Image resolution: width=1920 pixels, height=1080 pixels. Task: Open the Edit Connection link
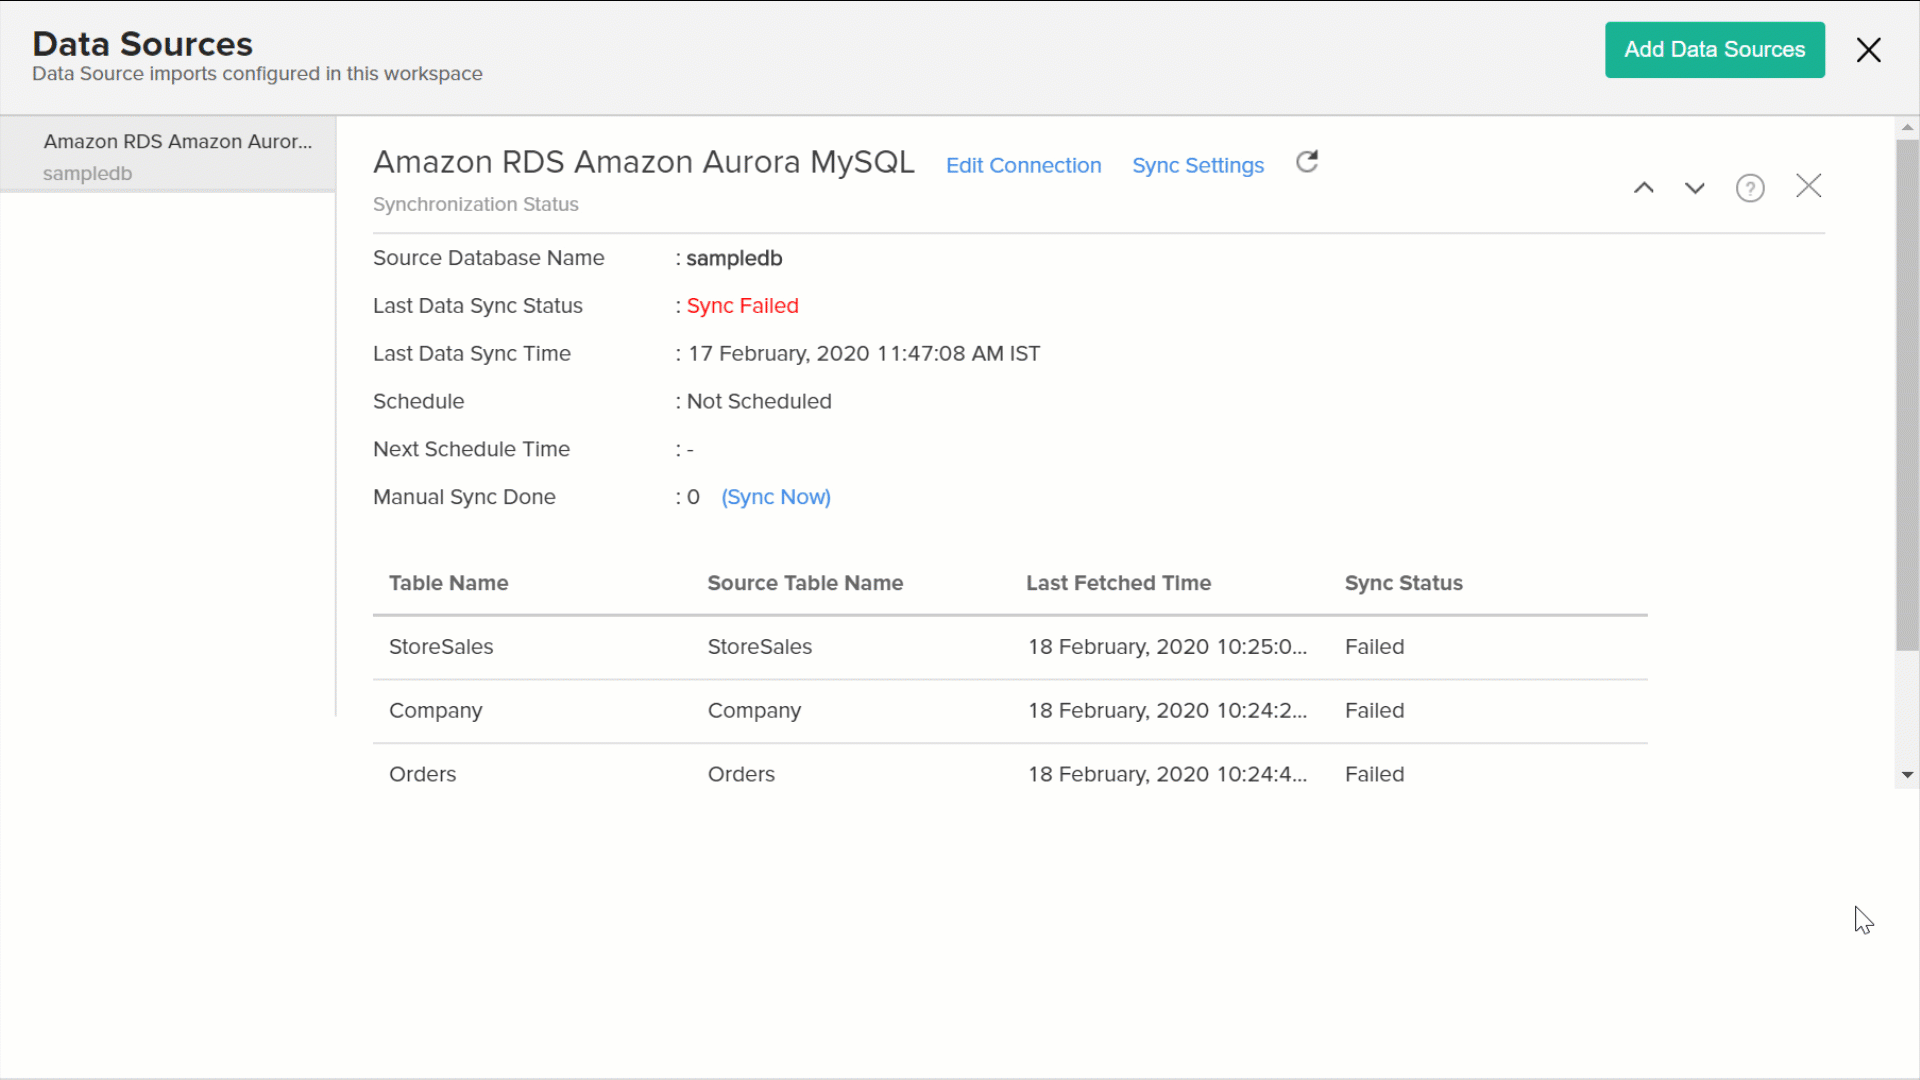tap(1023, 166)
